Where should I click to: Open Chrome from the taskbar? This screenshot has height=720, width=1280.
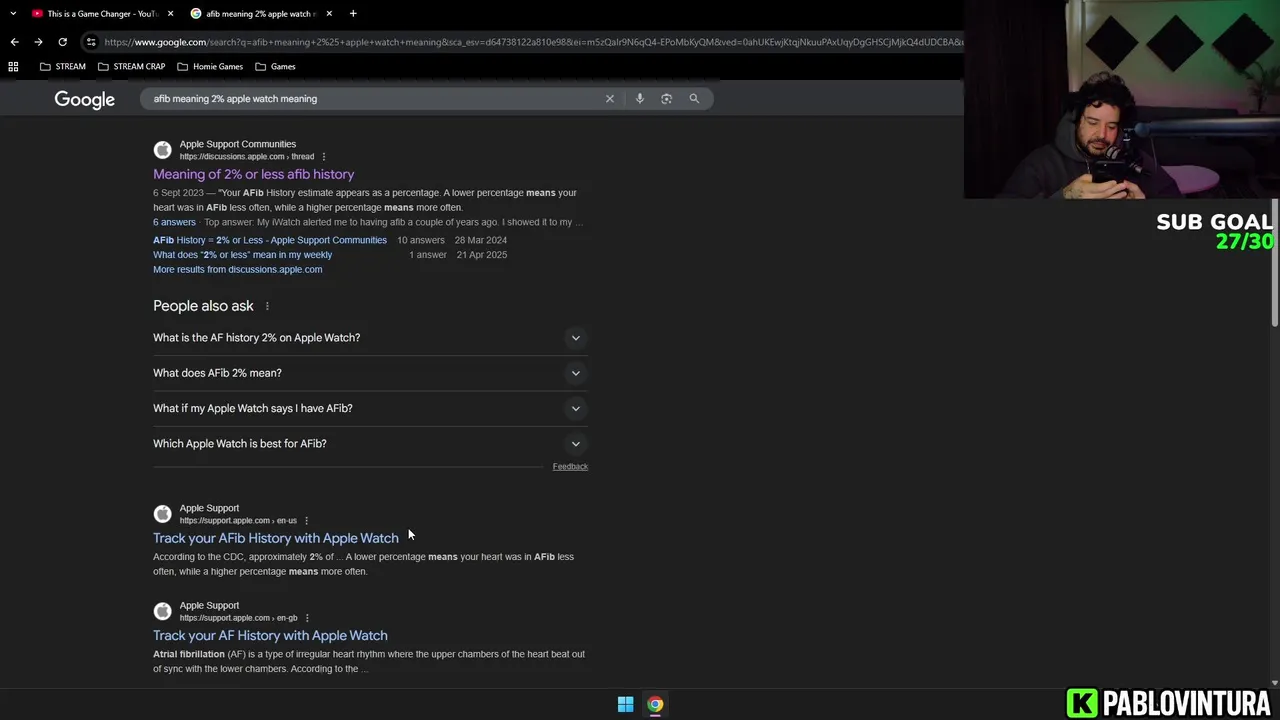point(655,704)
